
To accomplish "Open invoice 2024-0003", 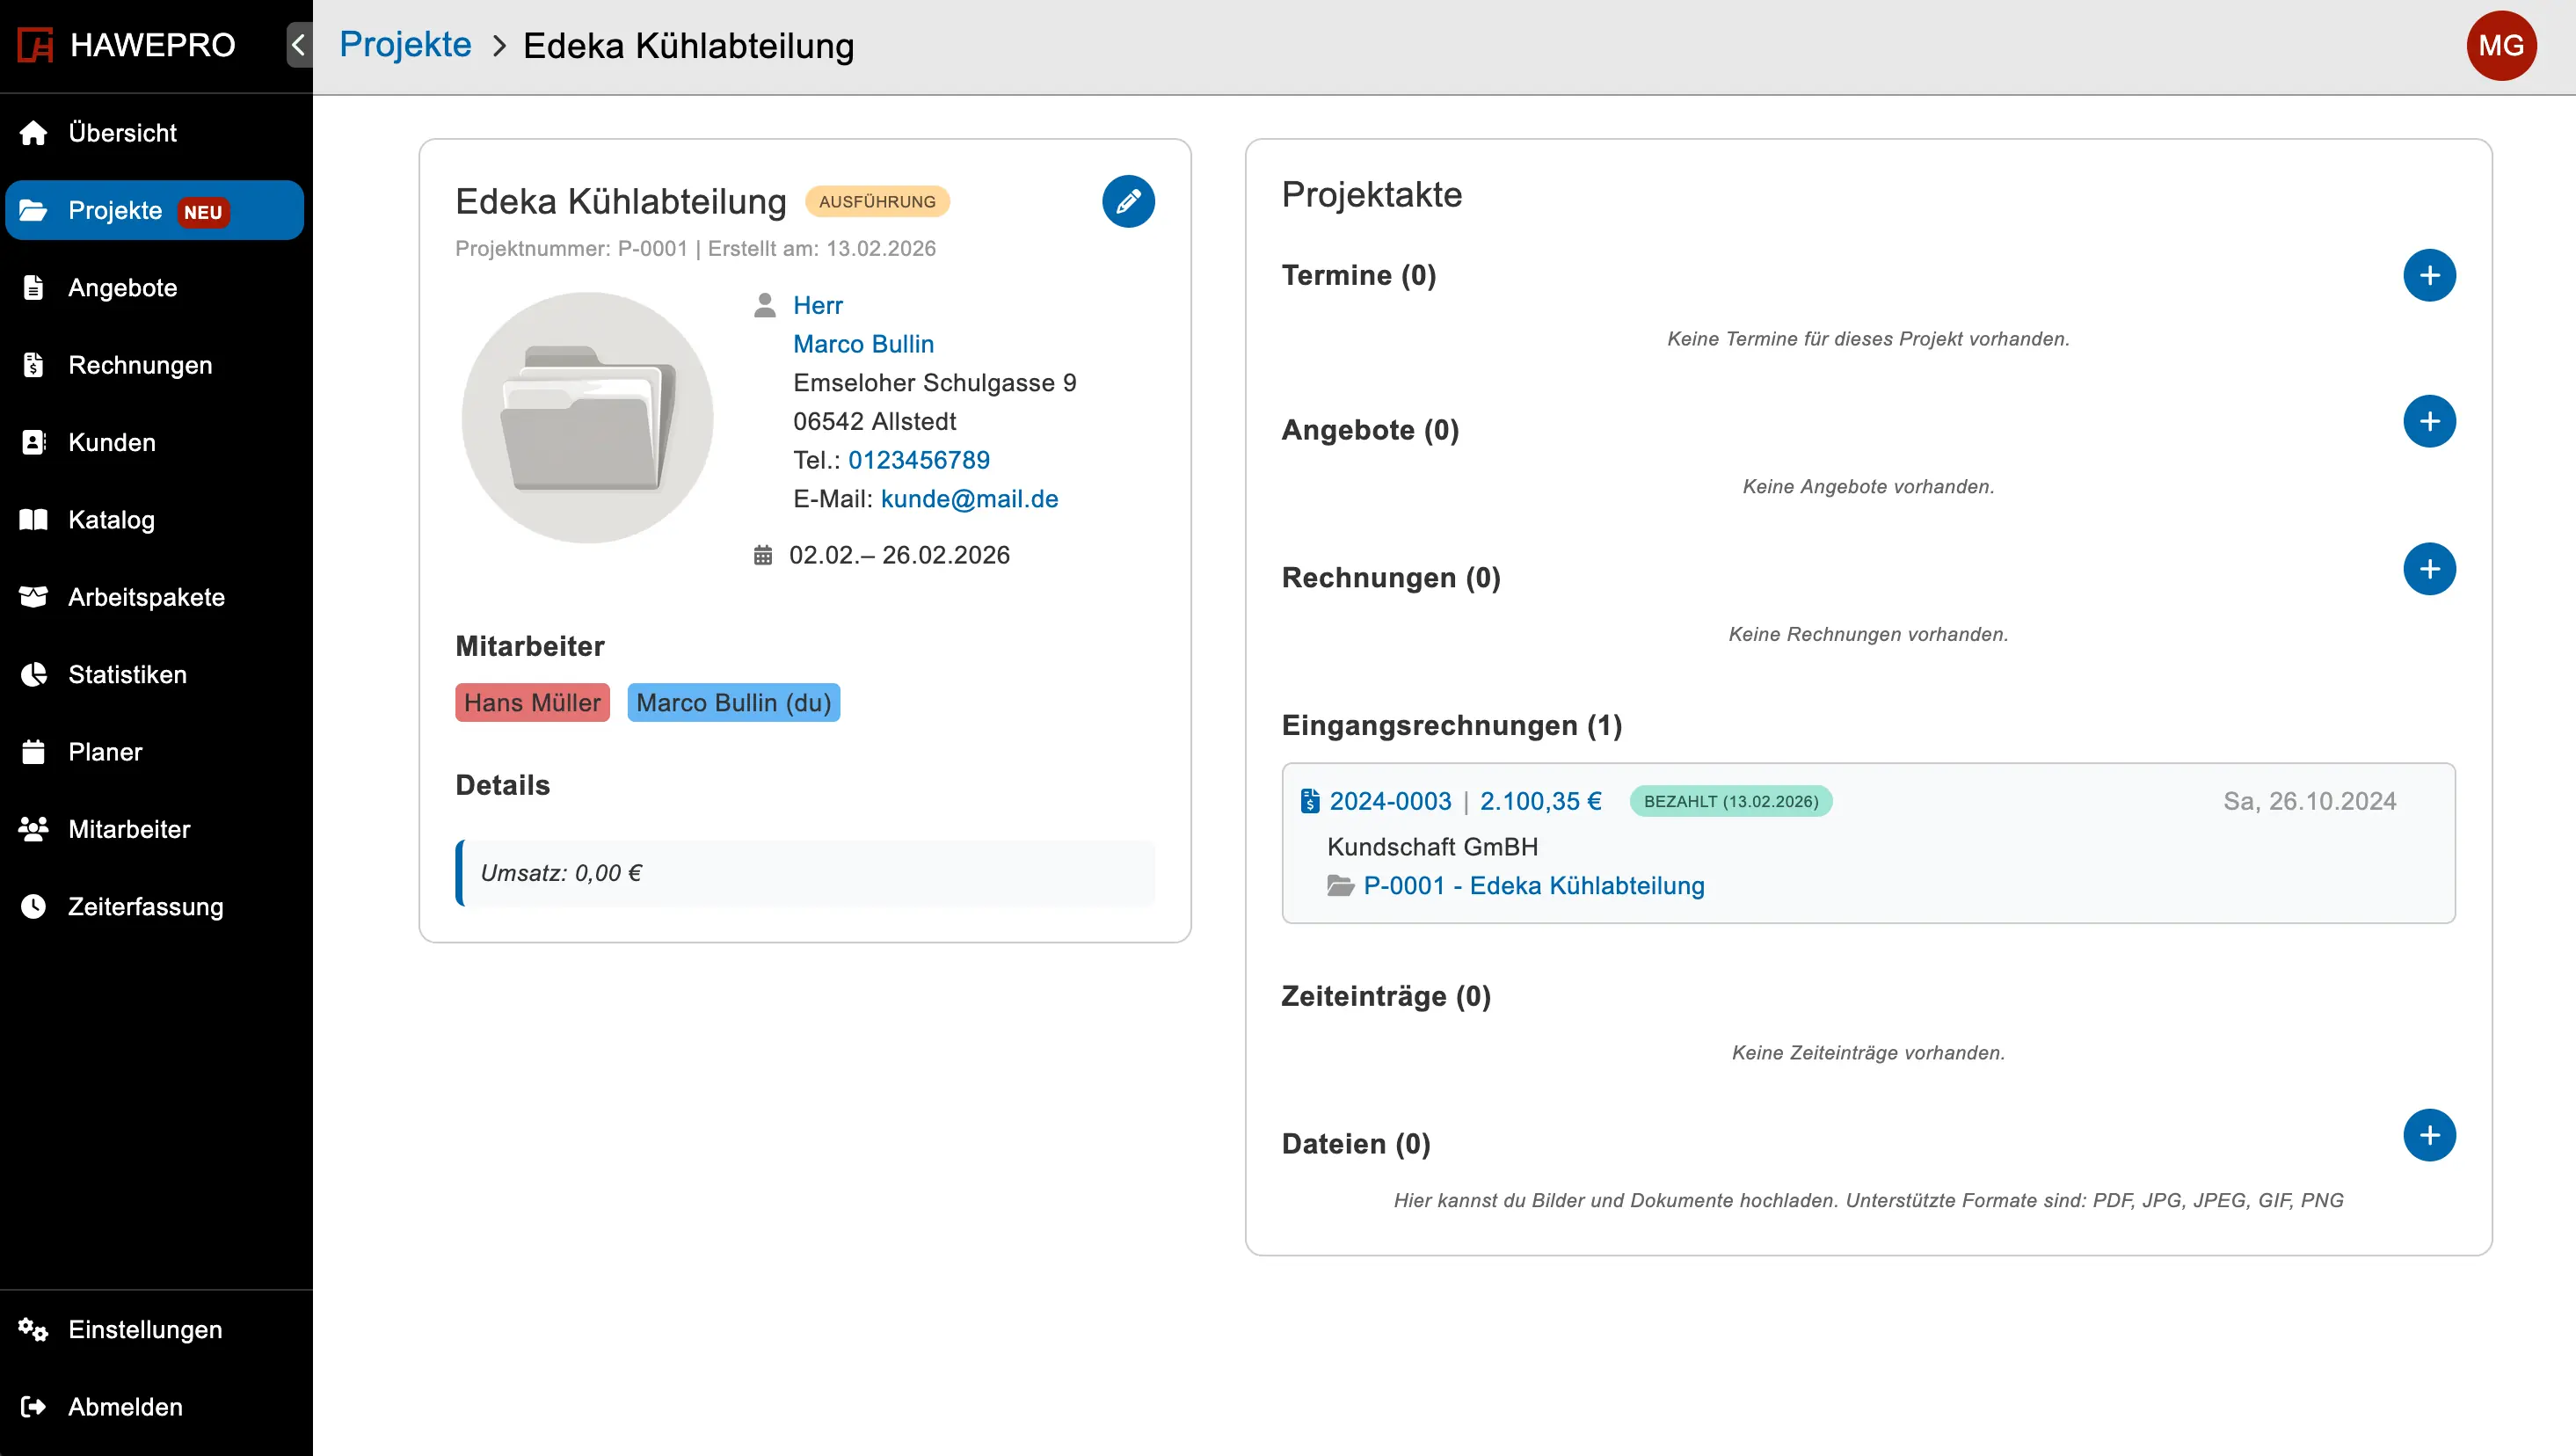I will 1391,801.
